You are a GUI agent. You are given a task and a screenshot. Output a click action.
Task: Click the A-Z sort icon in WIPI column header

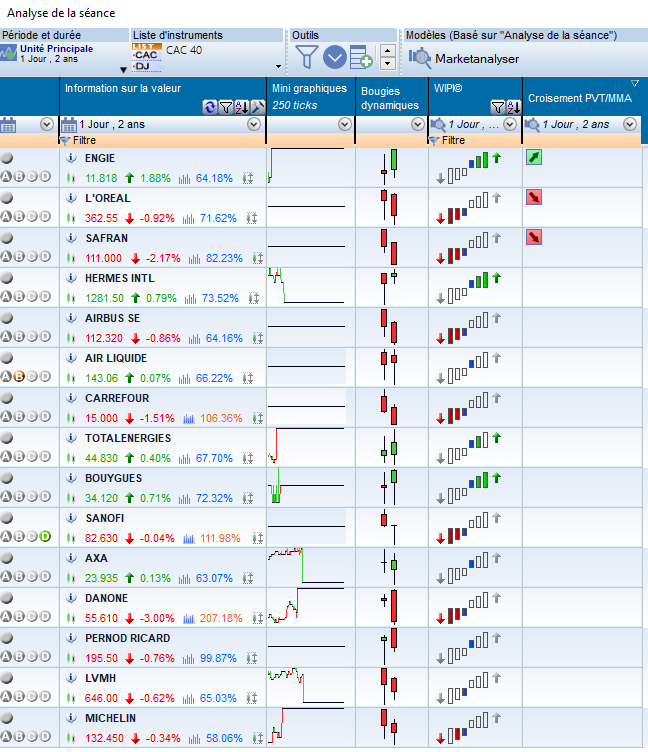[513, 107]
